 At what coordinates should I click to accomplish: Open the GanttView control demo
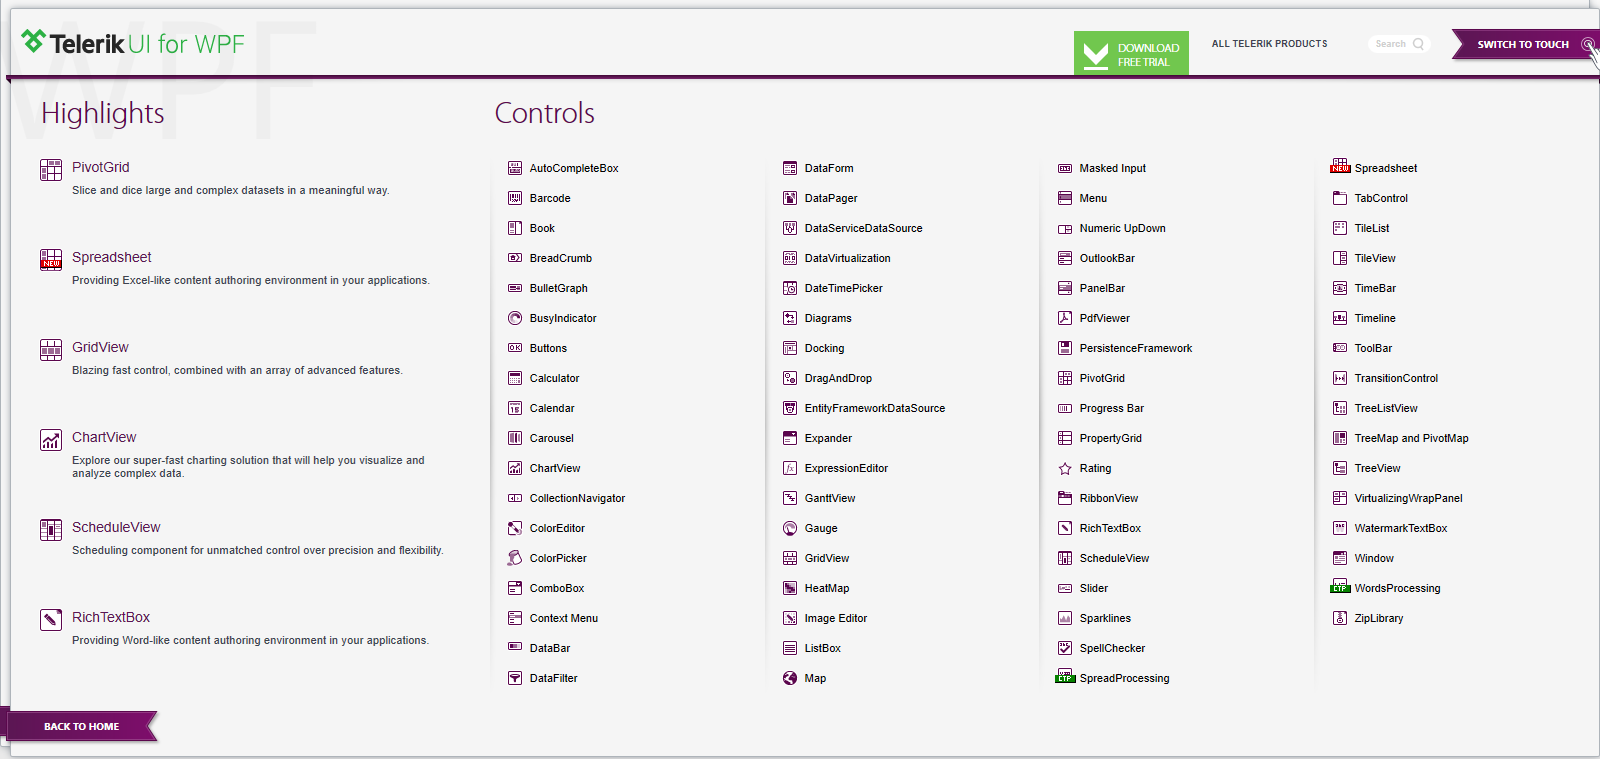pyautogui.click(x=829, y=498)
